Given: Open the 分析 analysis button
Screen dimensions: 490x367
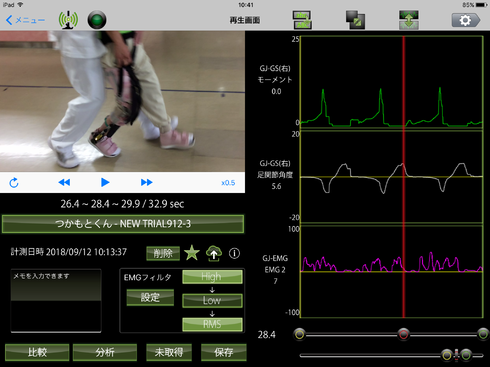Looking at the screenshot, I should point(105,352).
